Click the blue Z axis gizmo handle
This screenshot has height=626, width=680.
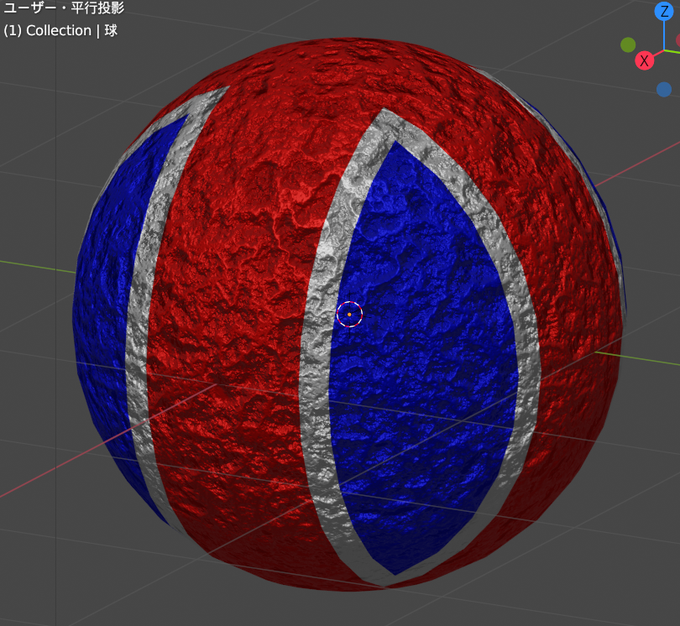click(x=664, y=11)
